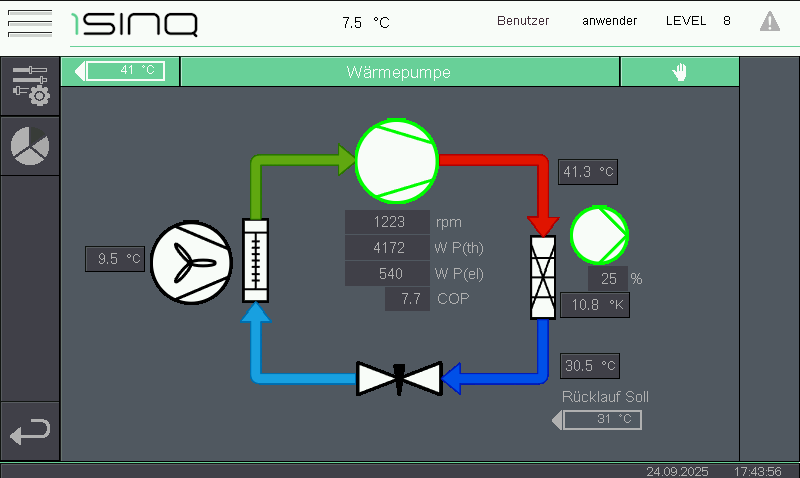800x478 pixels.
Task: Click the expansion valve symbol
Action: pyautogui.click(x=399, y=378)
